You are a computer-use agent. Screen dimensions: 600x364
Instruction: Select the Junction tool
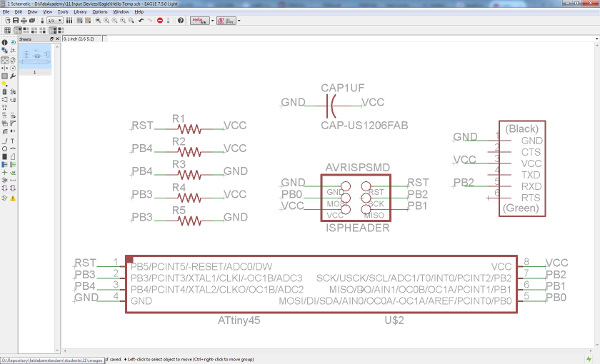[5, 172]
